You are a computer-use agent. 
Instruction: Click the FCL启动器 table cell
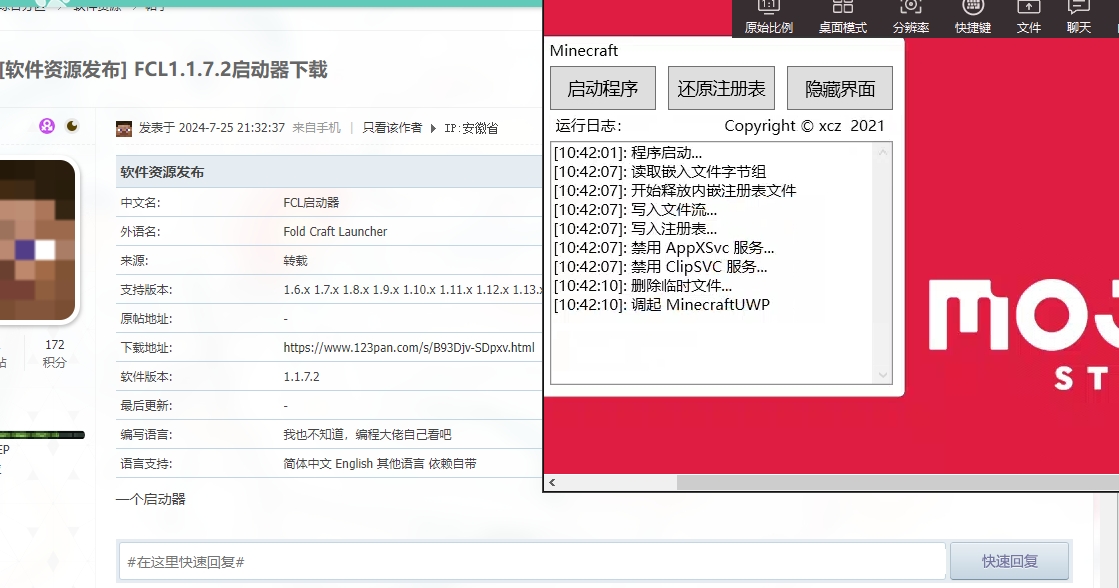click(x=311, y=203)
